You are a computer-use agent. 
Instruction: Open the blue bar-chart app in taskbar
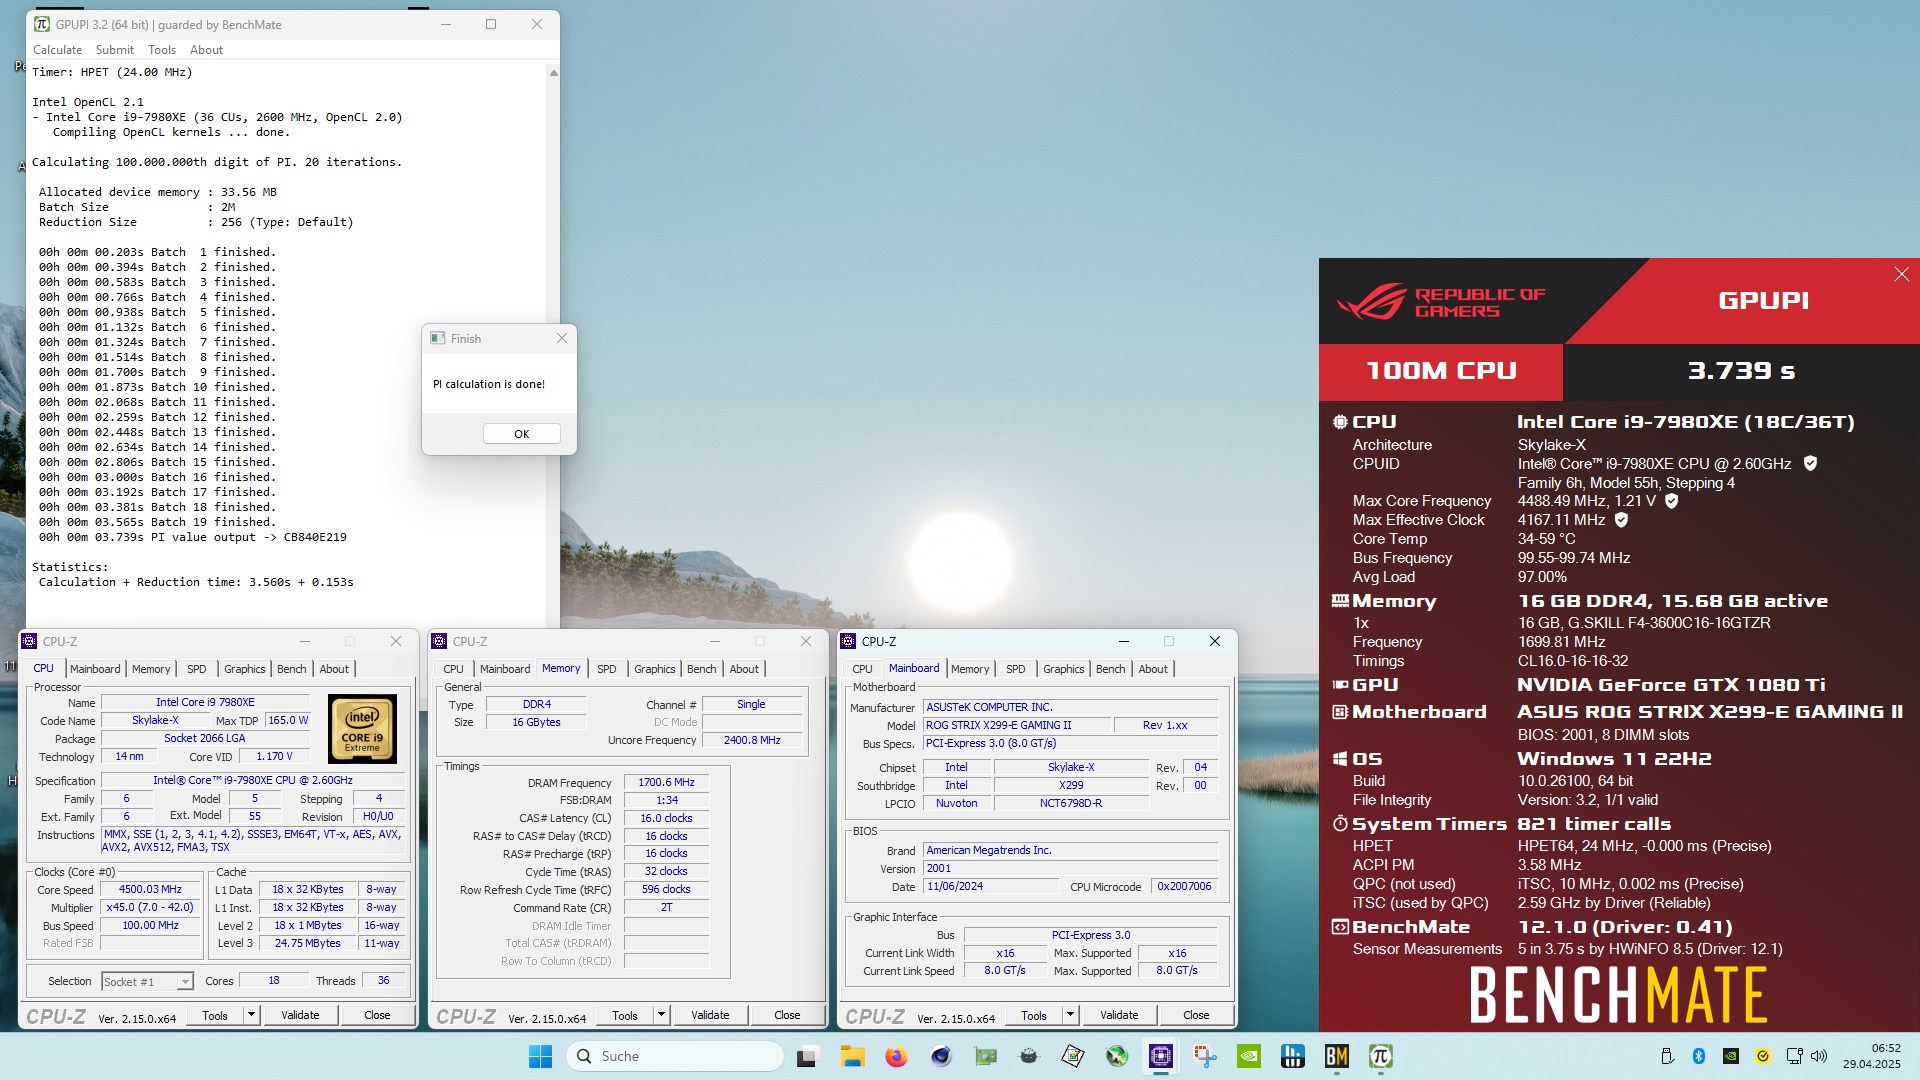tap(1293, 1056)
